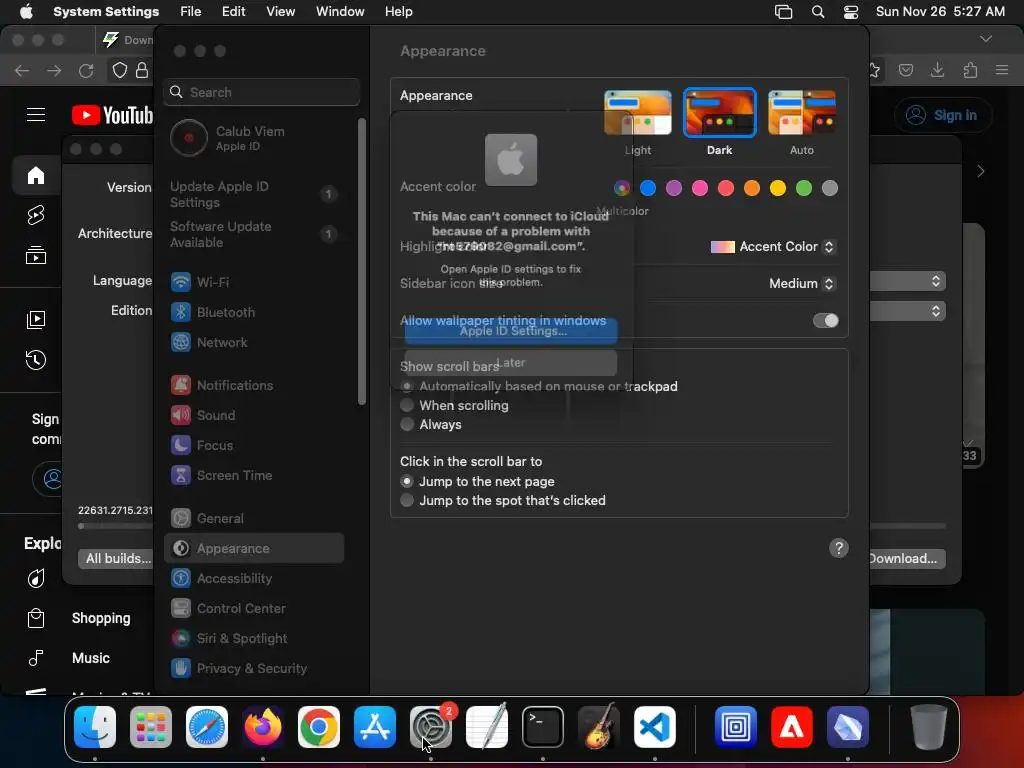Open YouTube history icon in Firefox sidebar
The image size is (1024, 768).
(x=36, y=360)
